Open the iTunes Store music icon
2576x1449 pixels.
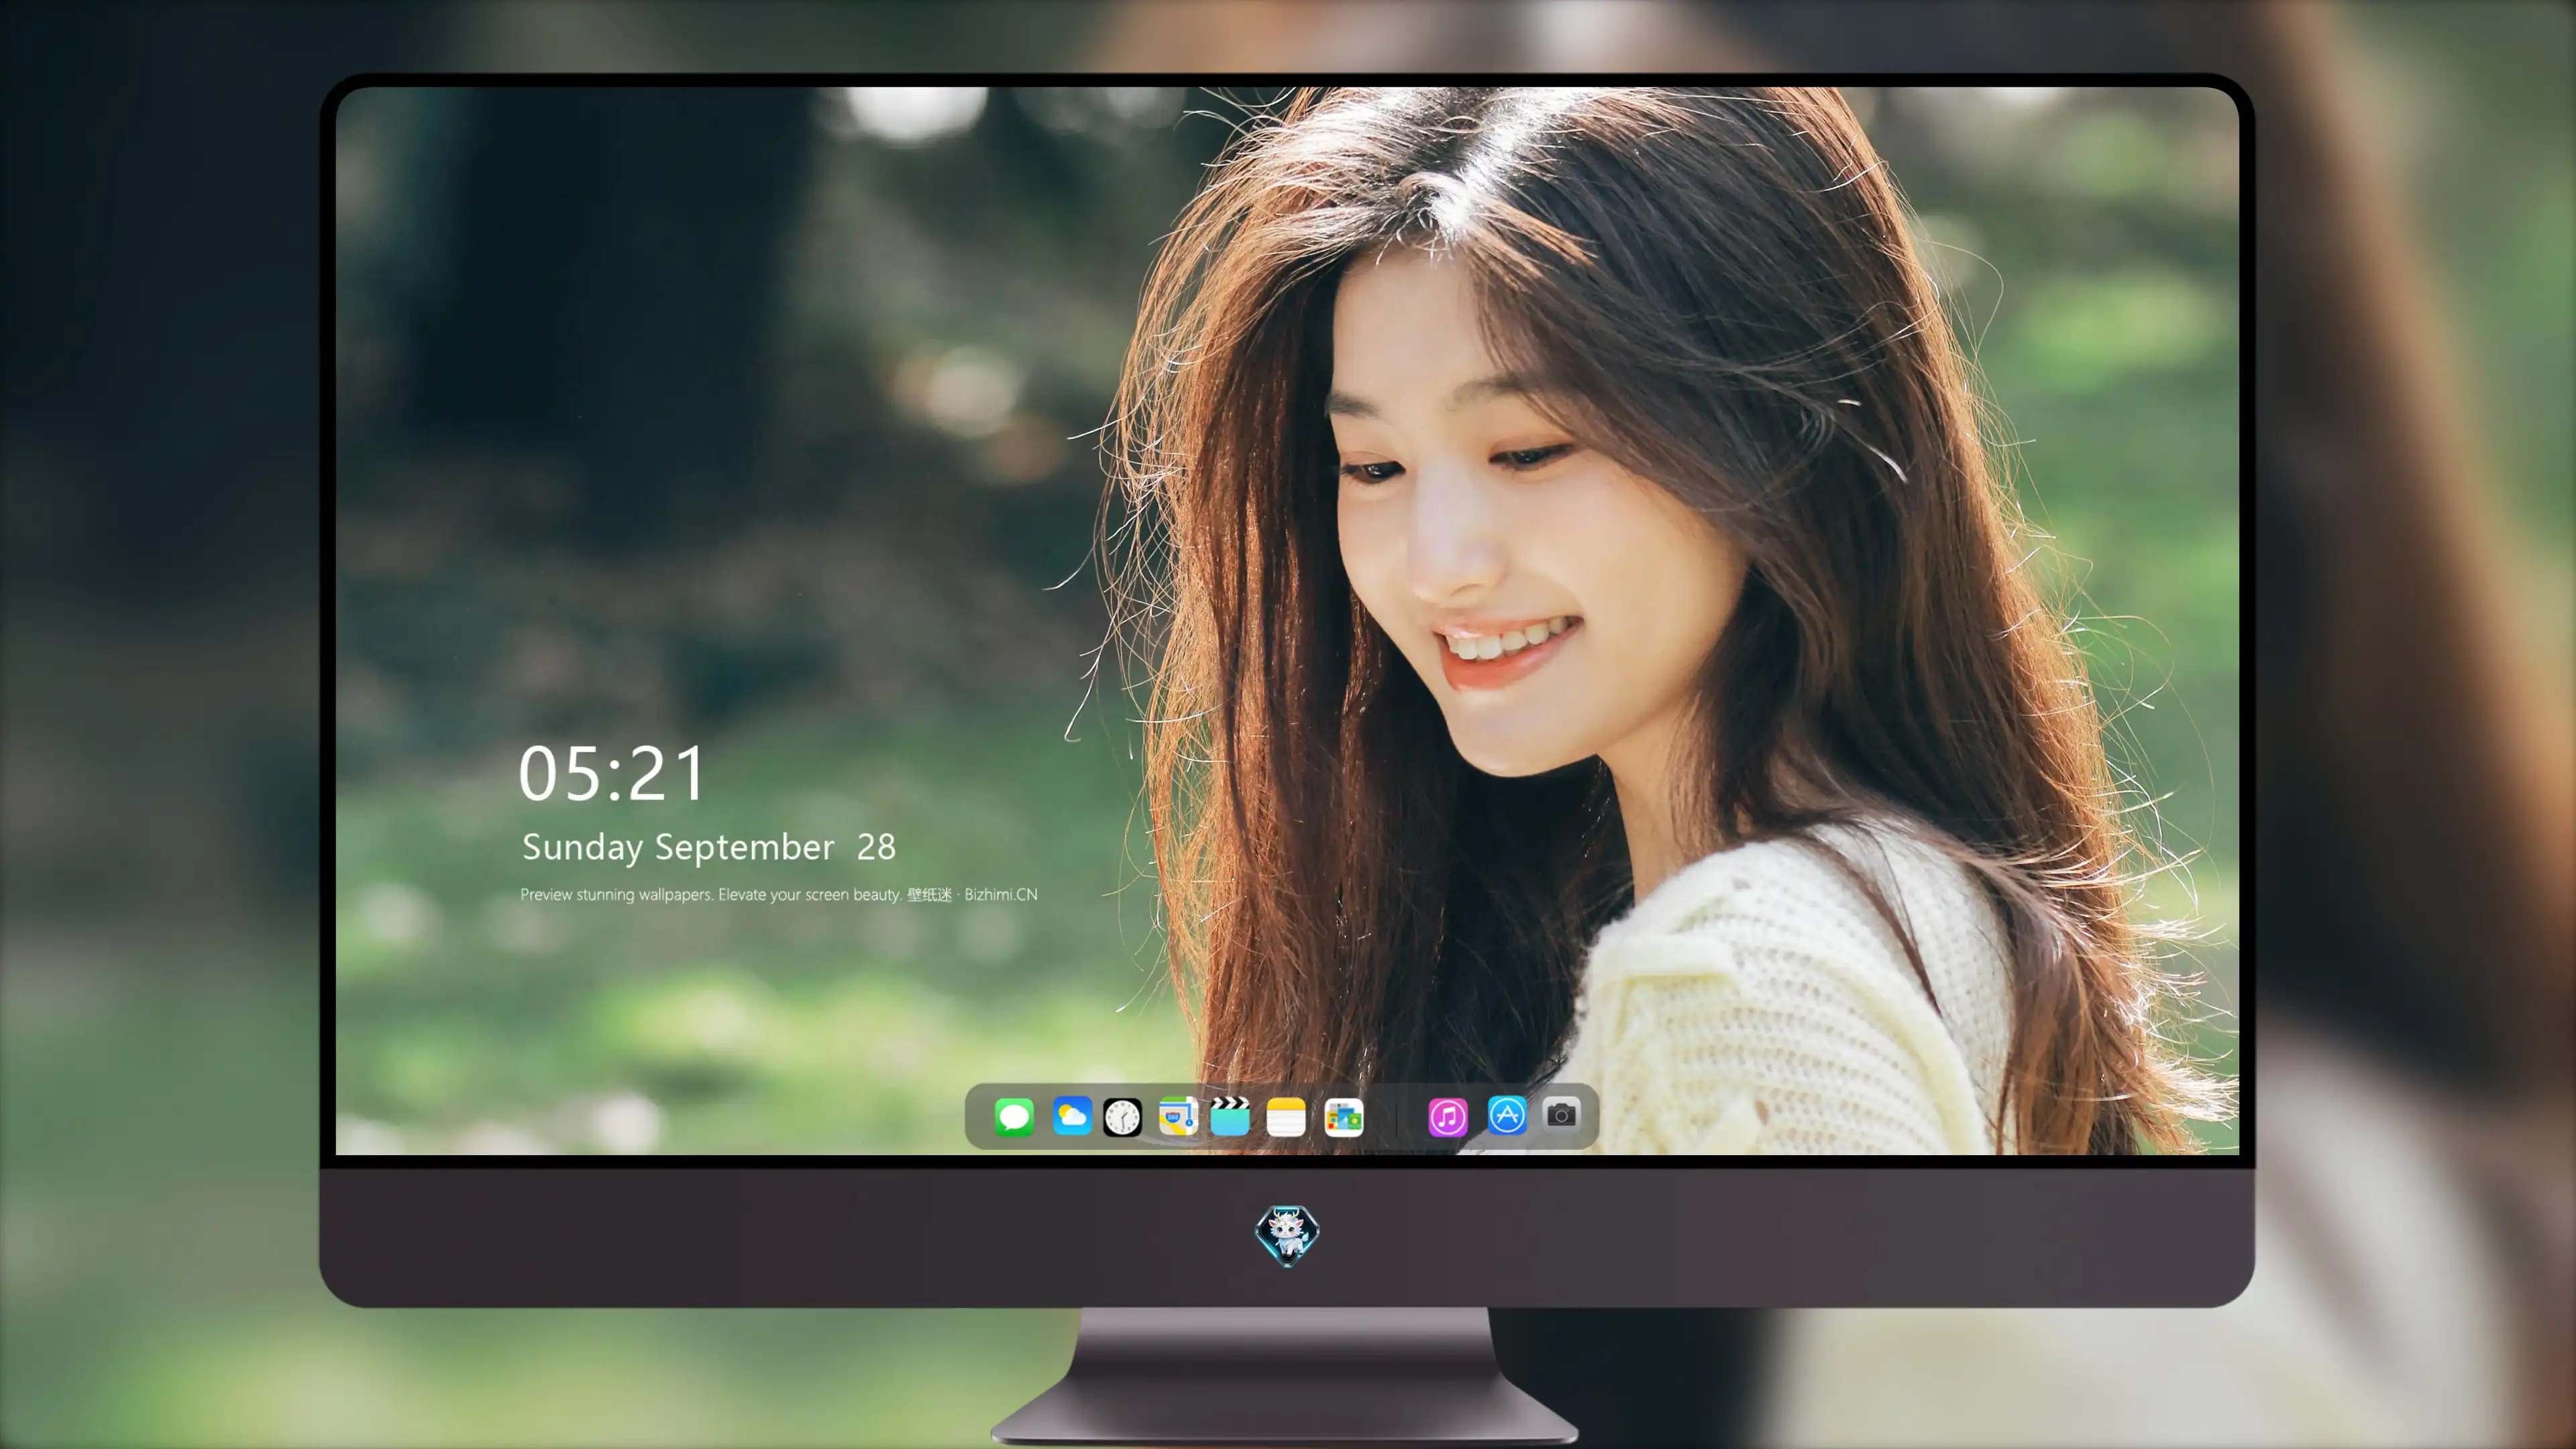tap(1448, 1117)
